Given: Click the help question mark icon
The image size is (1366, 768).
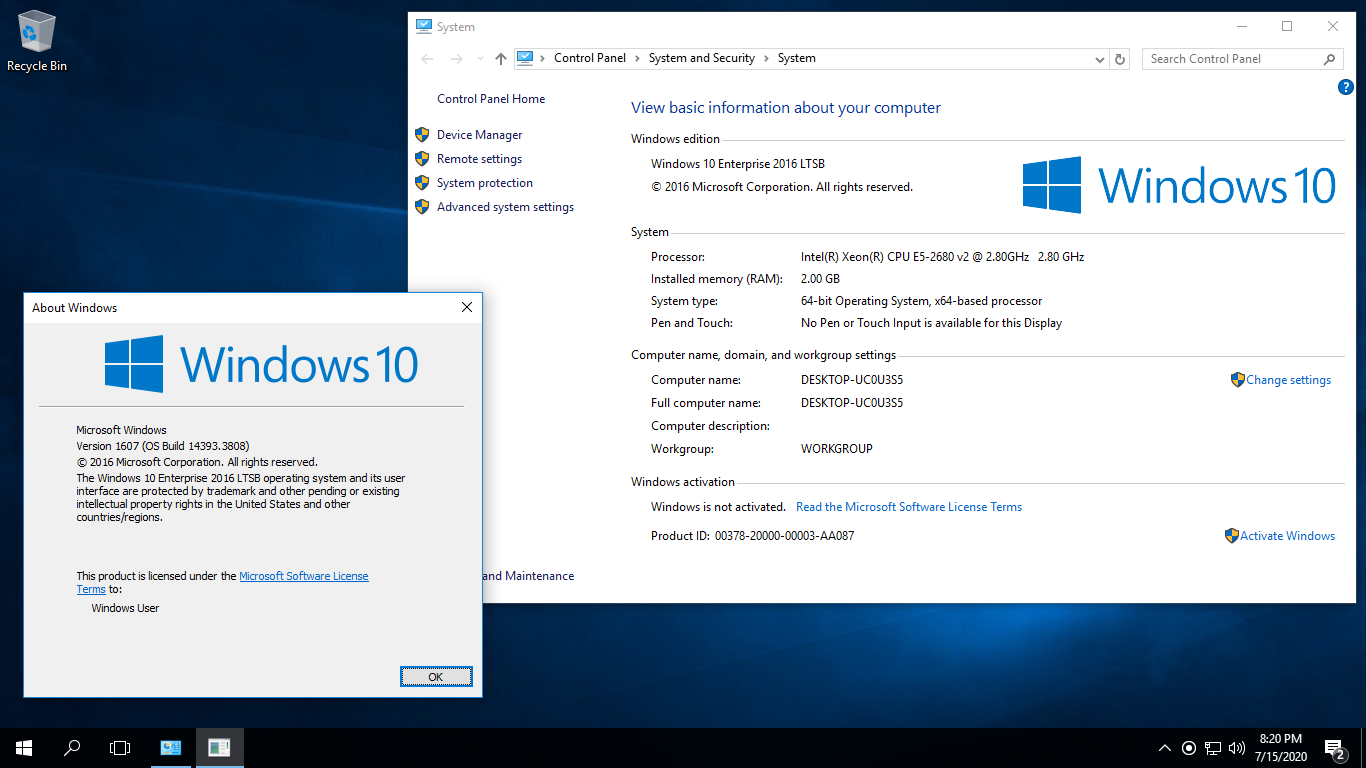Looking at the screenshot, I should point(1345,88).
